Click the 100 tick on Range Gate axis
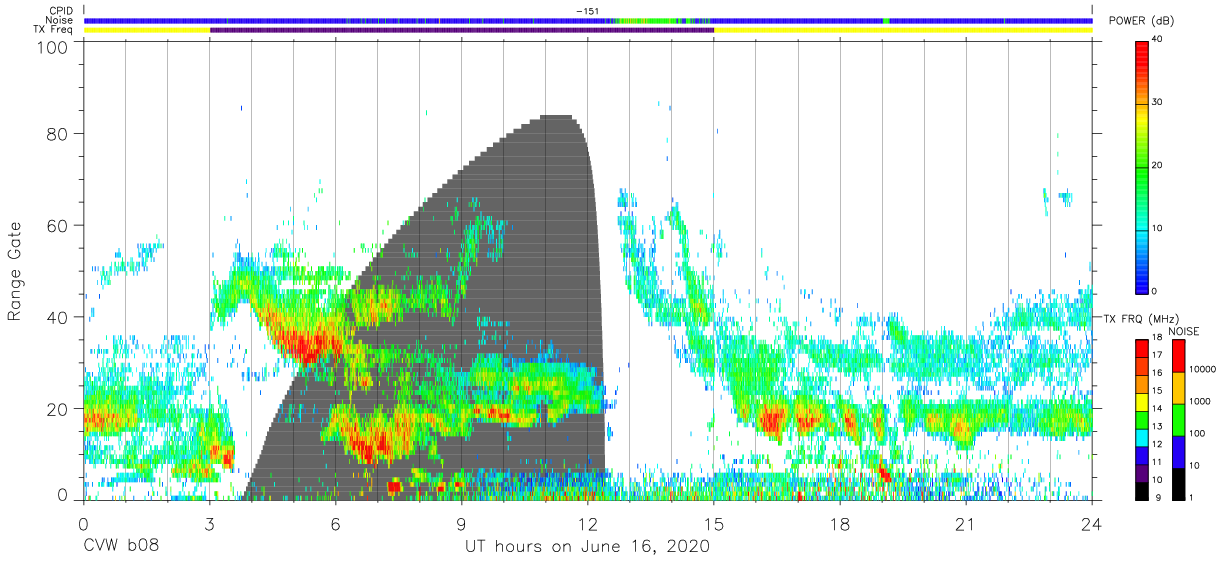 tap(52, 47)
